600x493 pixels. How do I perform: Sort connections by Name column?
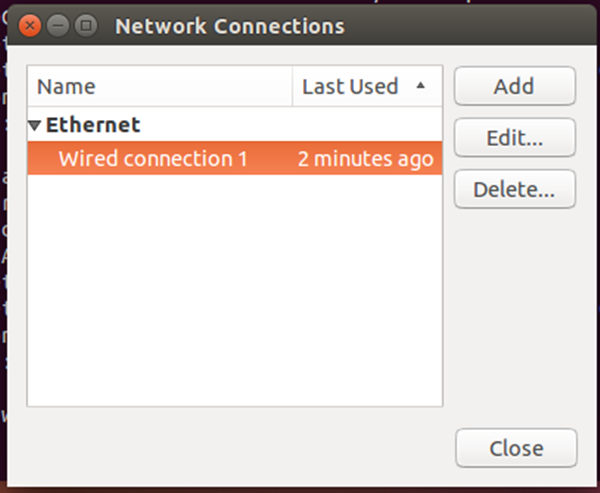160,86
